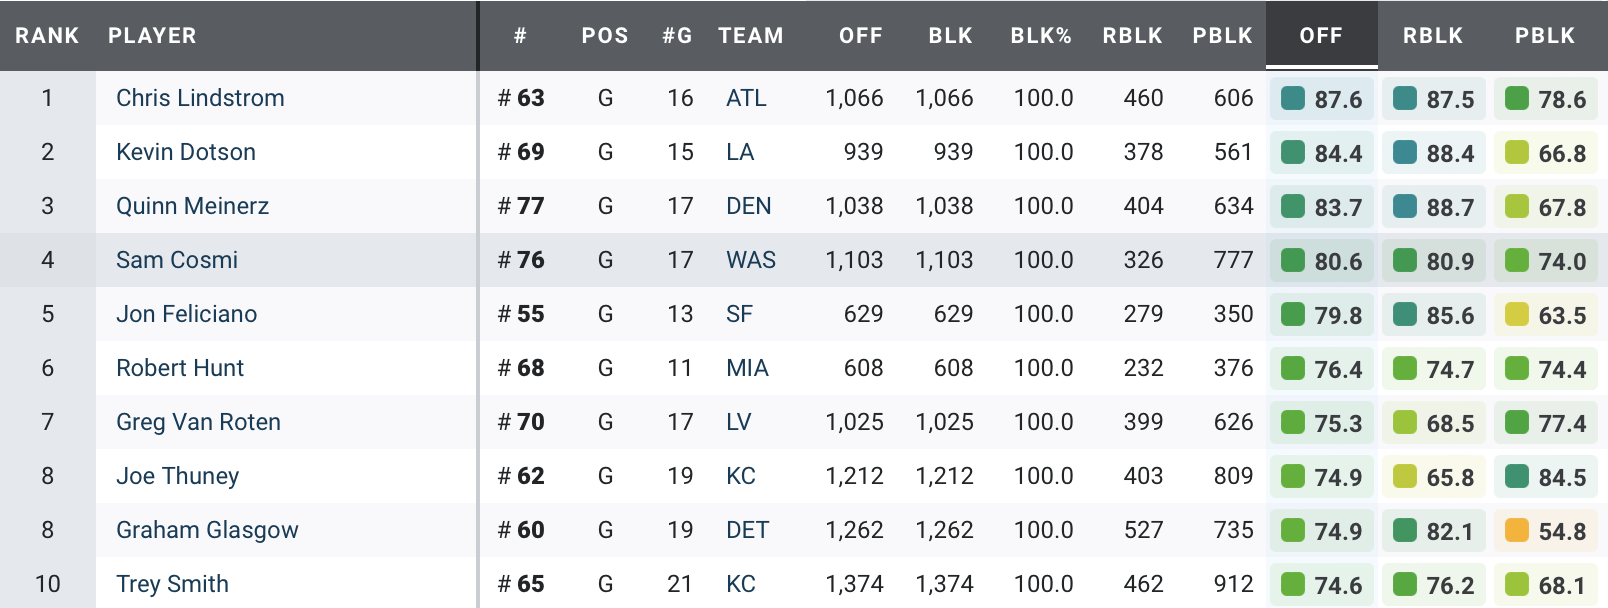Click the teal 87.6 grade swatch

click(1293, 98)
